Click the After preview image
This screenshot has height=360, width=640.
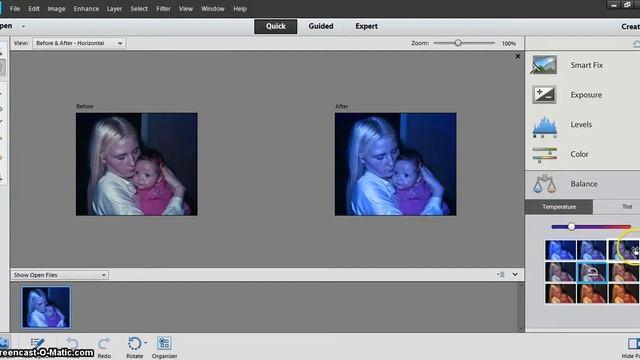click(396, 164)
